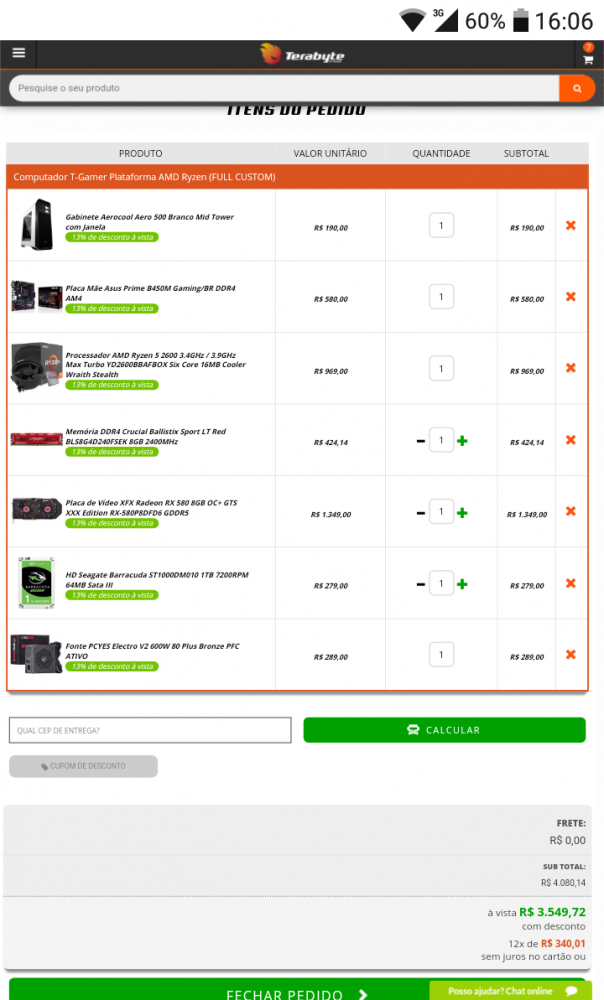Increase XFX Radeon RX 580 quantity
This screenshot has width=604, height=1000.
(462, 513)
